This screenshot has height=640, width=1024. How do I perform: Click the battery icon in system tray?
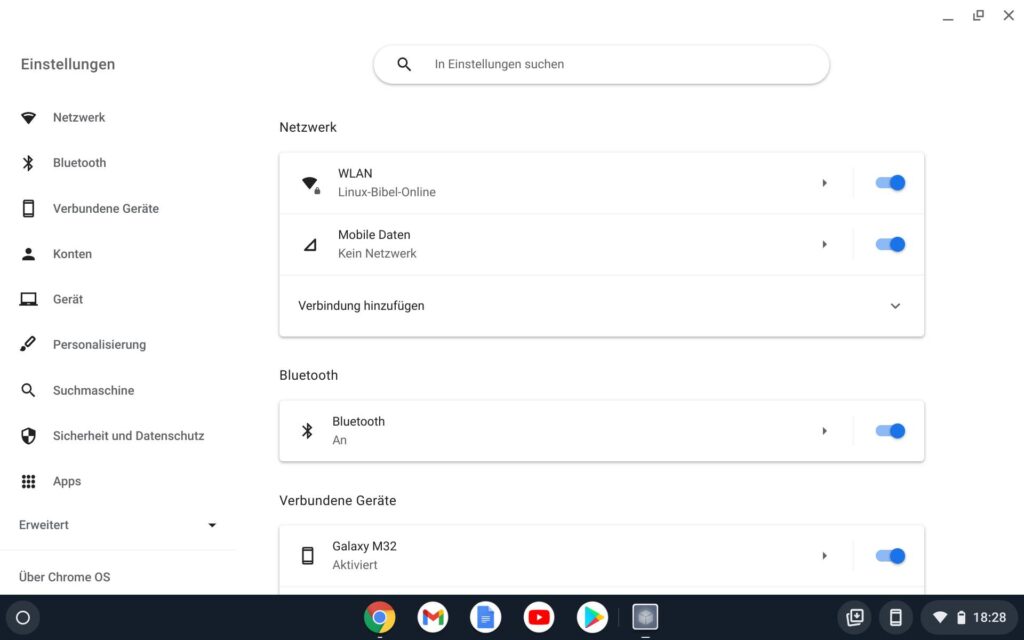(961, 617)
